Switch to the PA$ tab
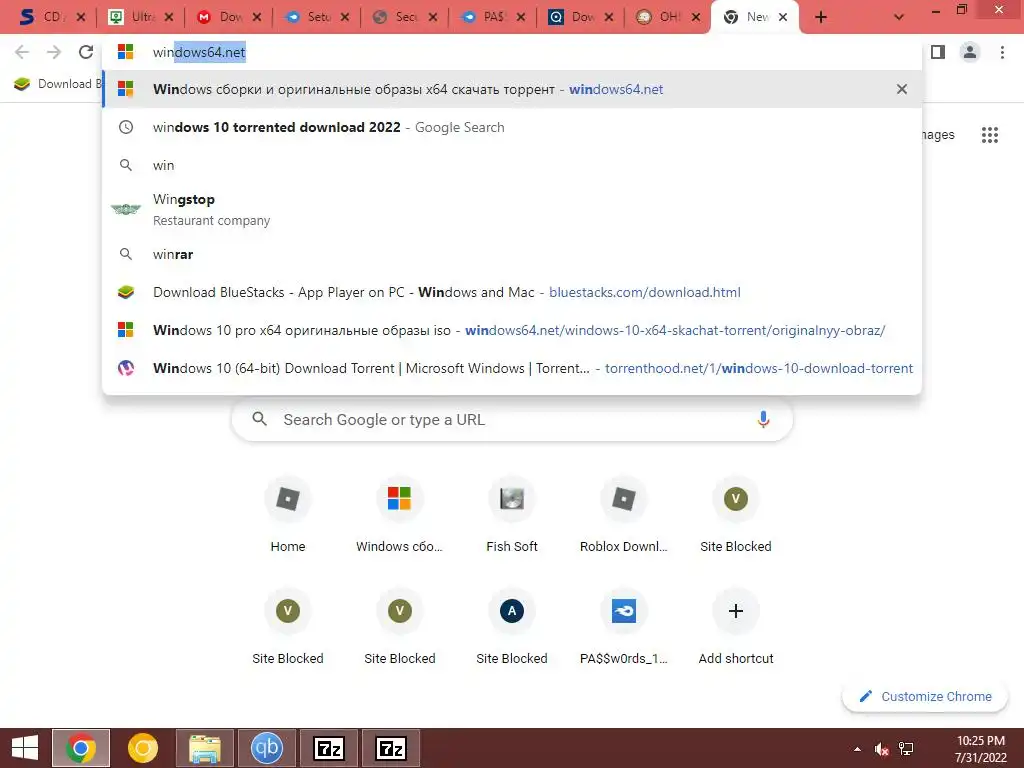The height and width of the screenshot is (768, 1024). pyautogui.click(x=487, y=17)
